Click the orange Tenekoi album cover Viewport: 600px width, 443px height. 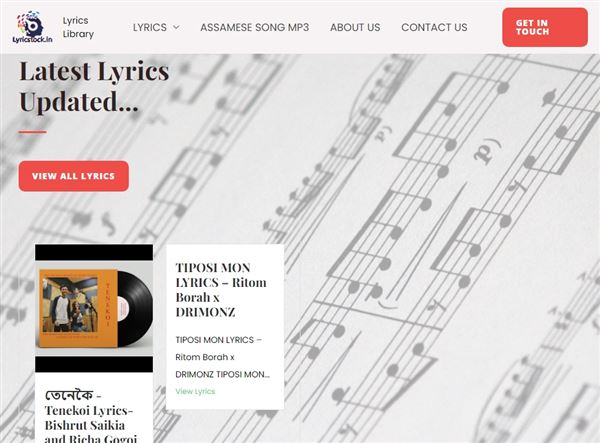(x=79, y=308)
